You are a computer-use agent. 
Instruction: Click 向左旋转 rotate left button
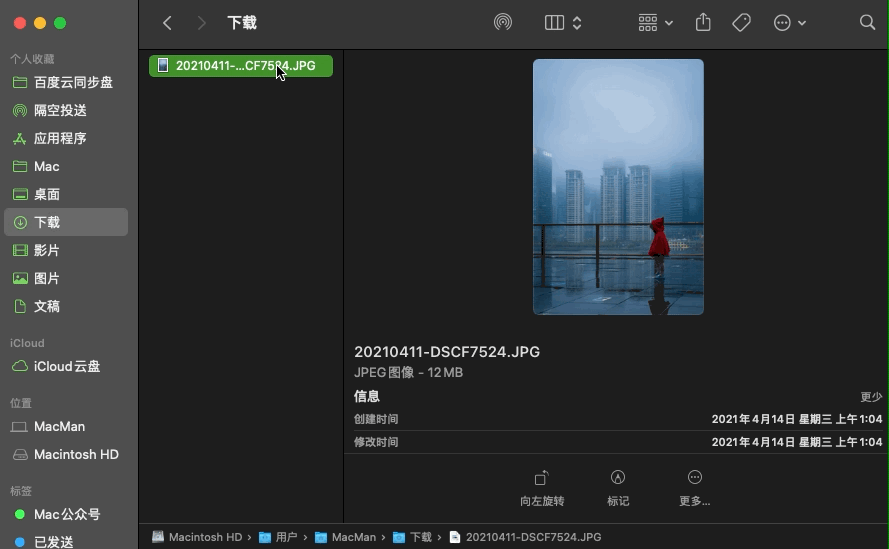[542, 488]
